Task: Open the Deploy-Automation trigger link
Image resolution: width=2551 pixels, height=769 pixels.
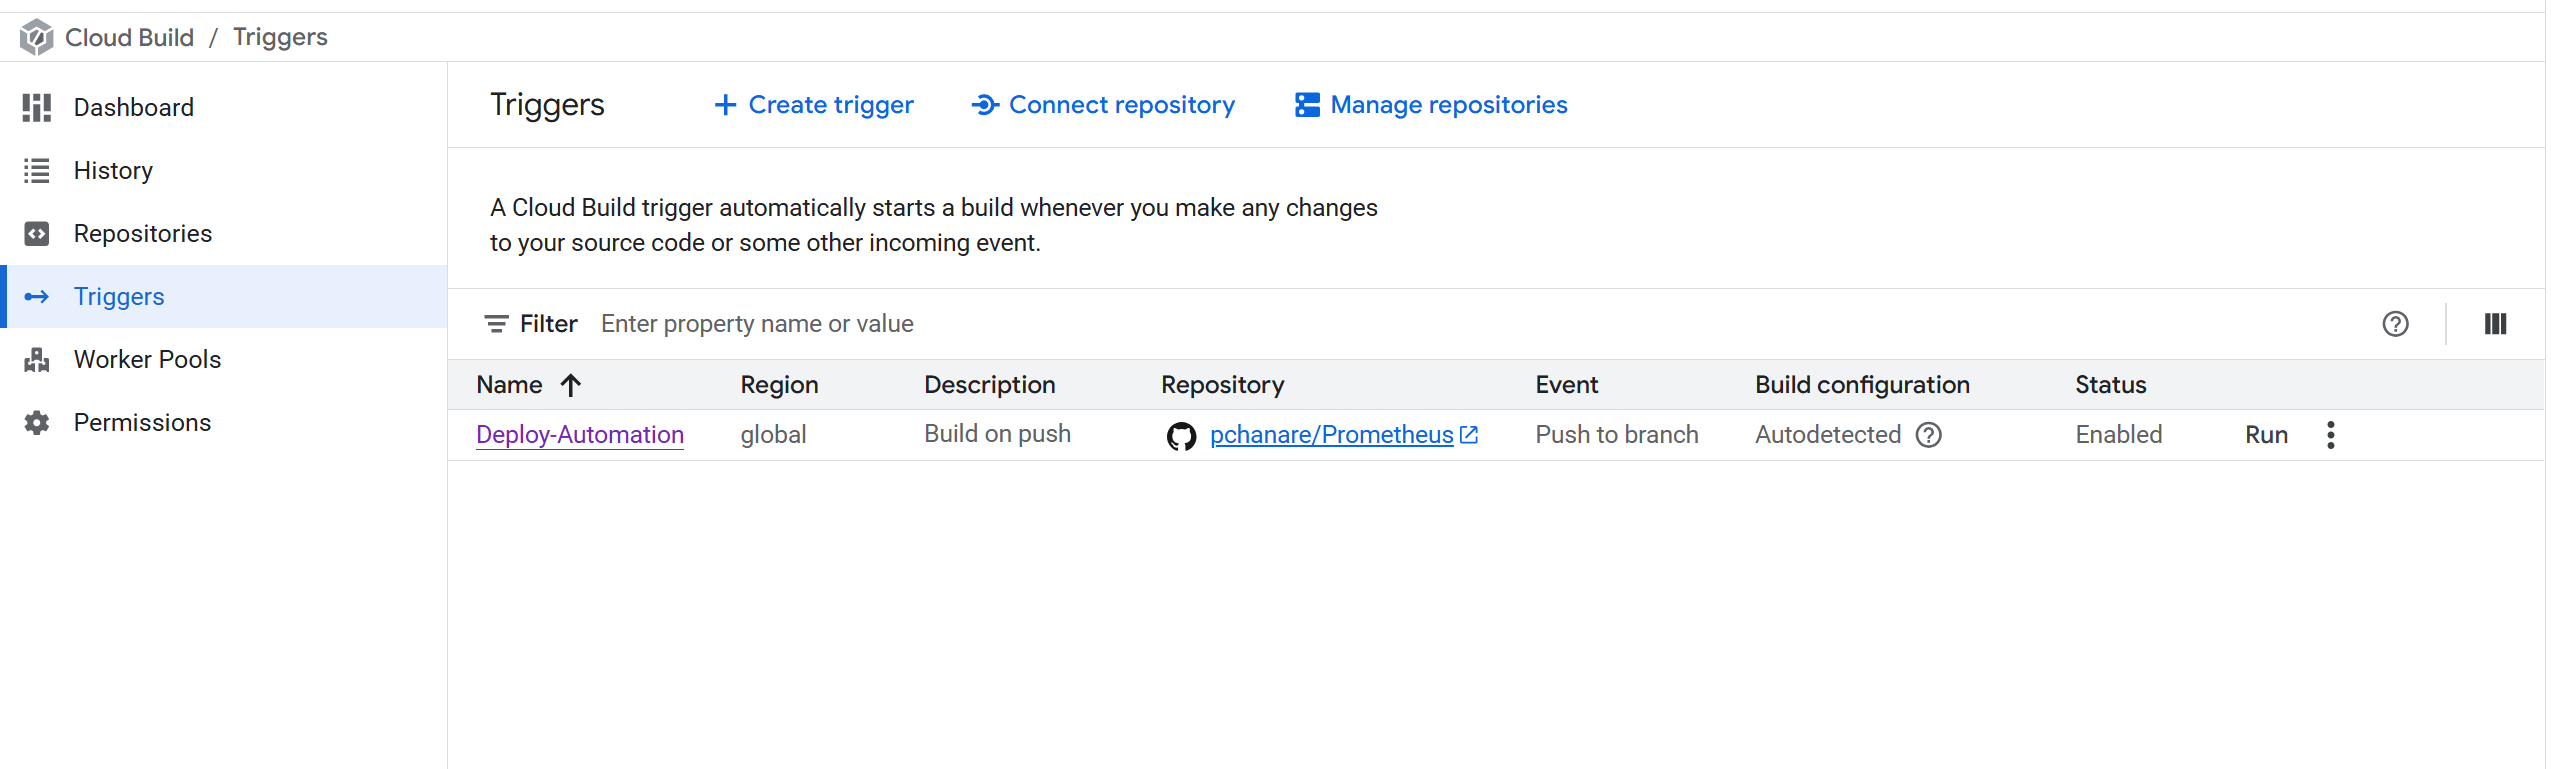Action: pyautogui.click(x=580, y=435)
